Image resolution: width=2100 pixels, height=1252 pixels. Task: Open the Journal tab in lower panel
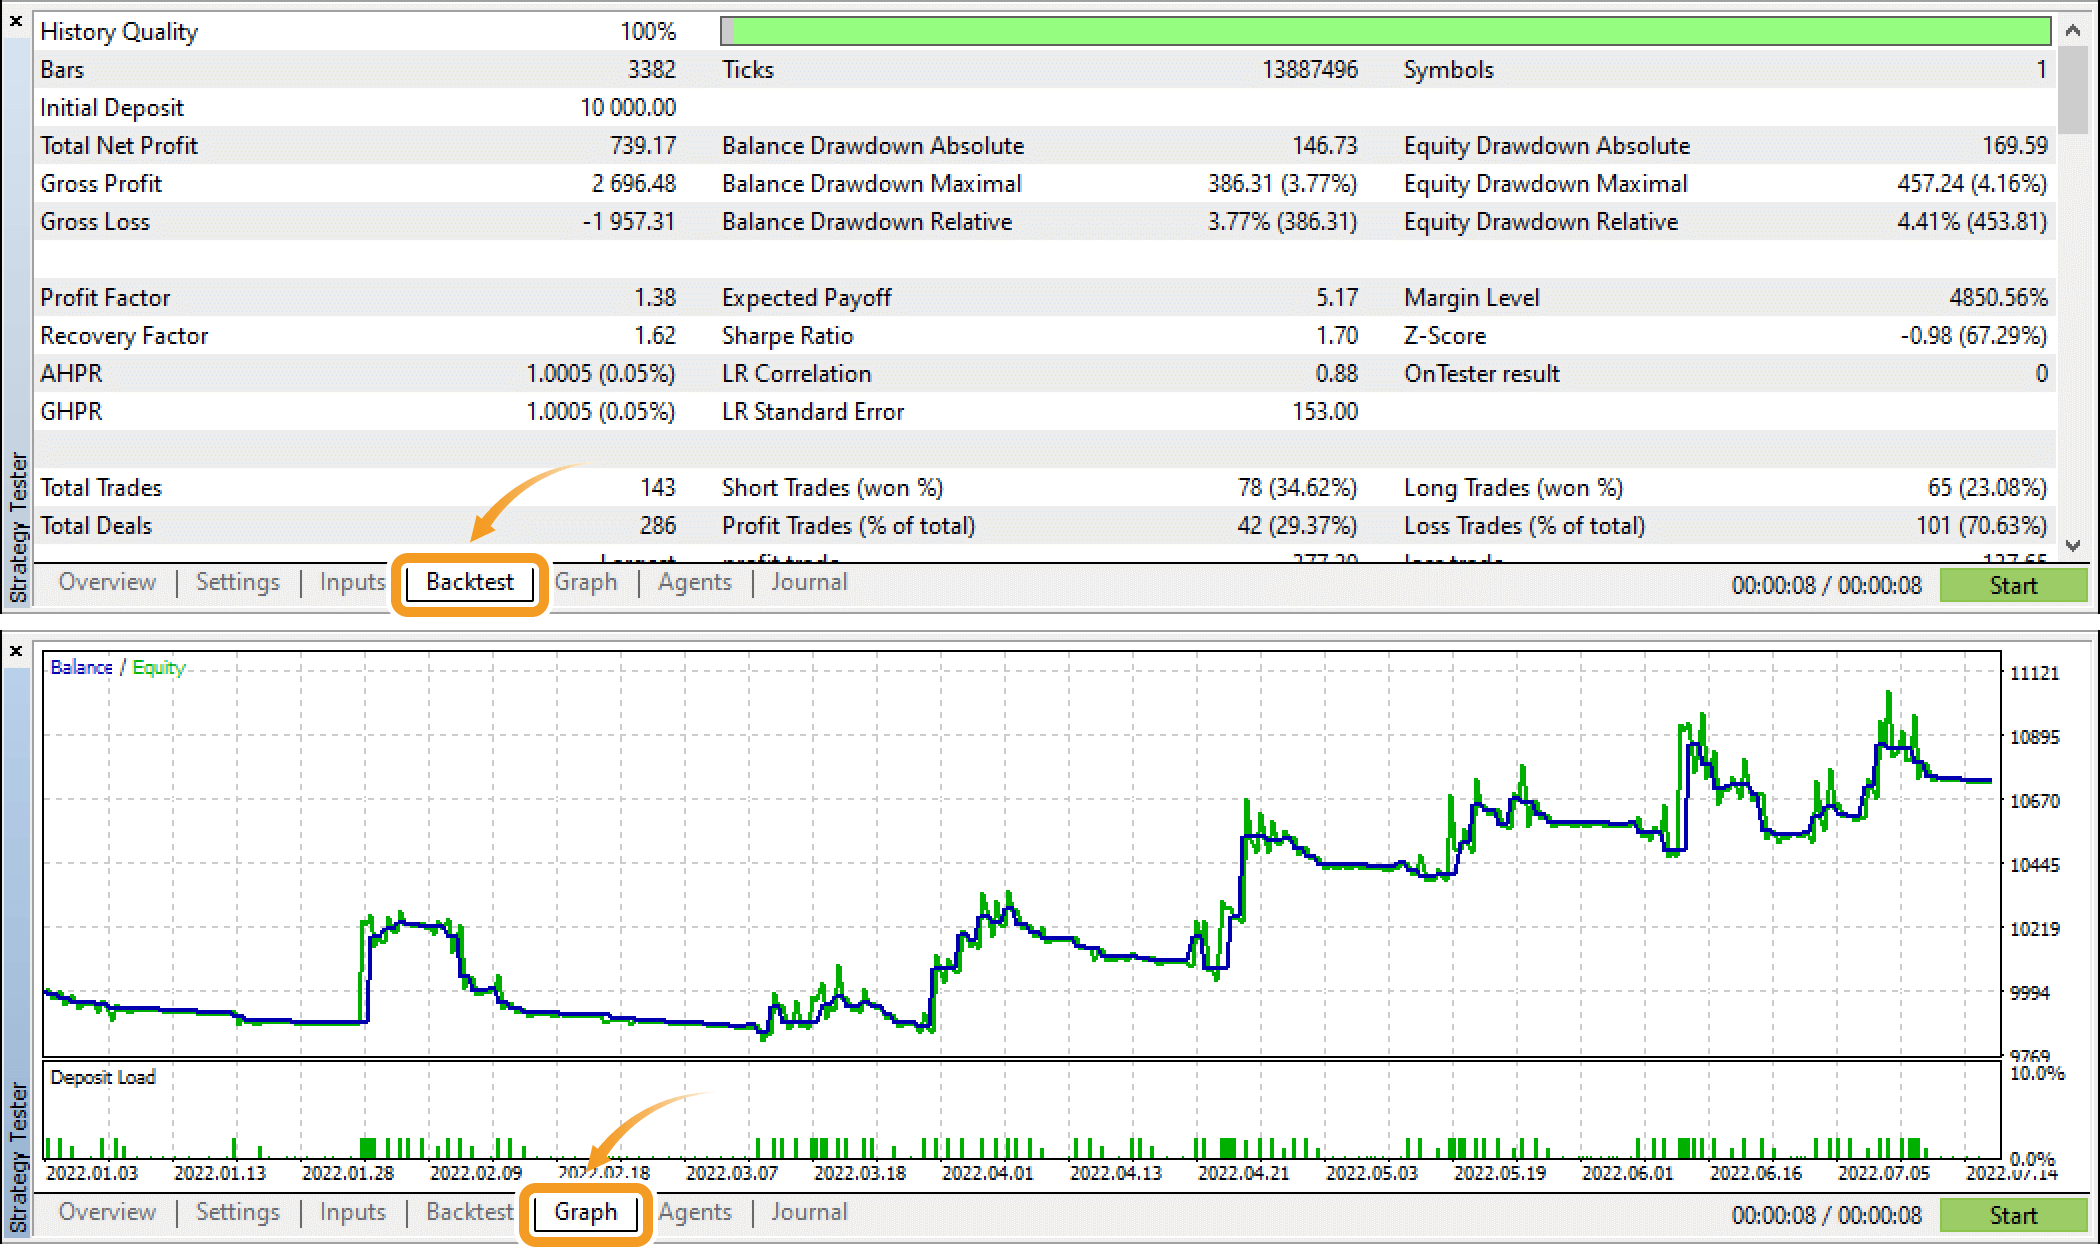tap(809, 1212)
